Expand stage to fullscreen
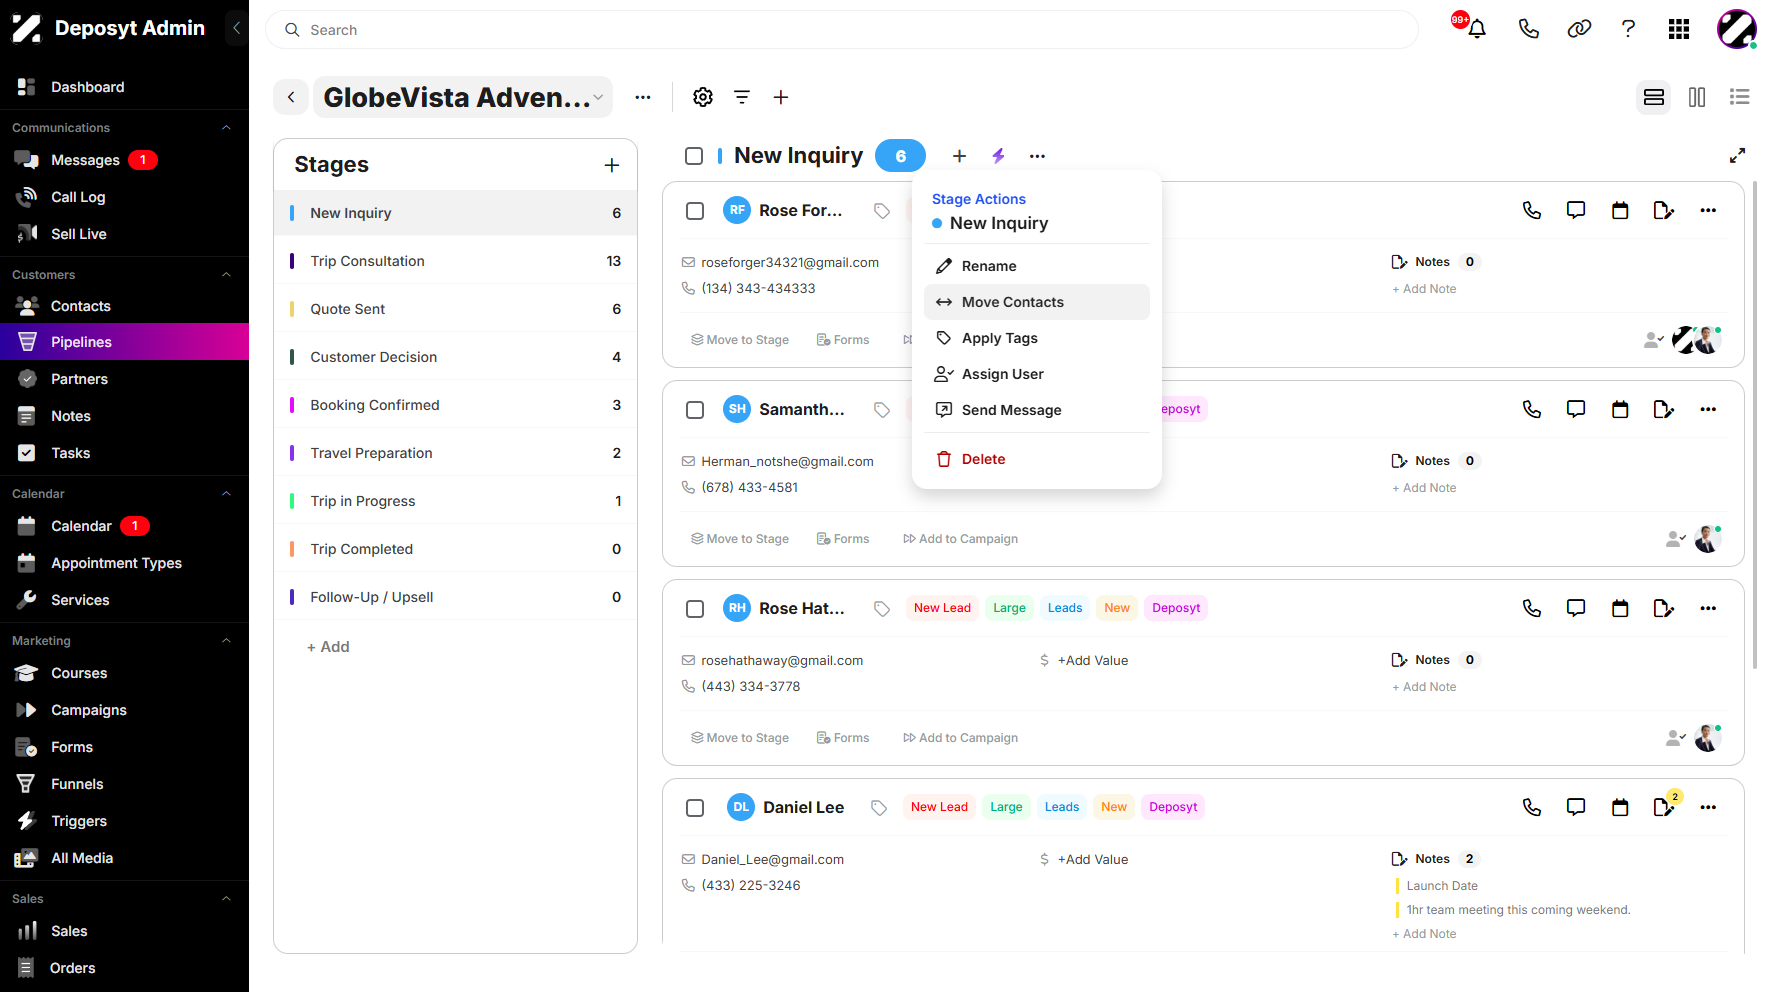Image resolution: width=1781 pixels, height=992 pixels. coord(1738,156)
